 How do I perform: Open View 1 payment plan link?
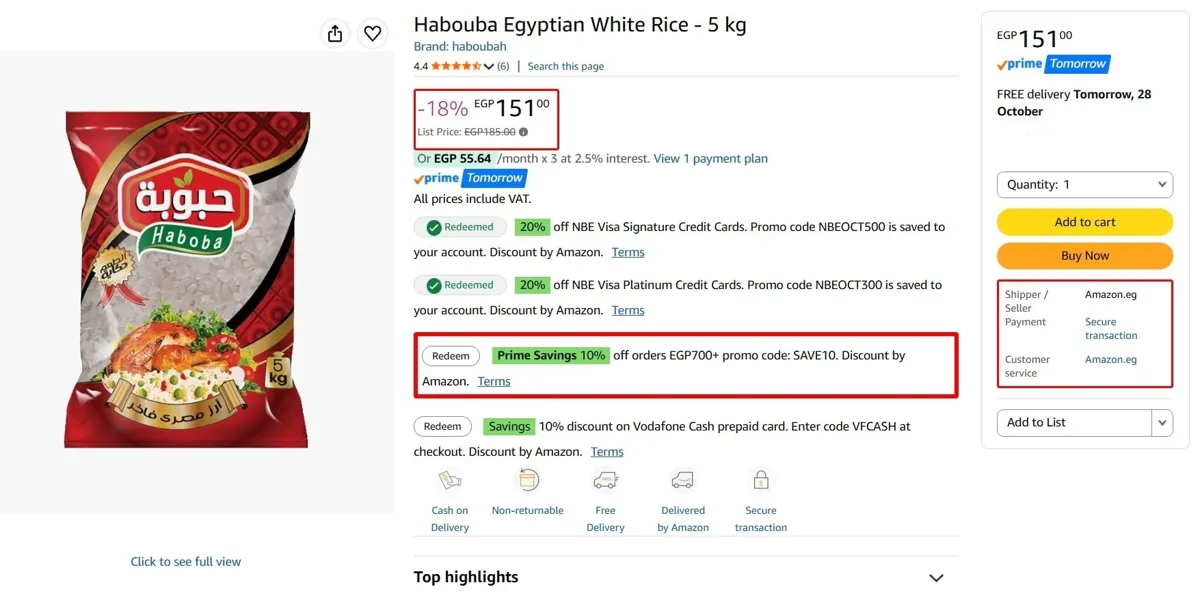coord(711,158)
